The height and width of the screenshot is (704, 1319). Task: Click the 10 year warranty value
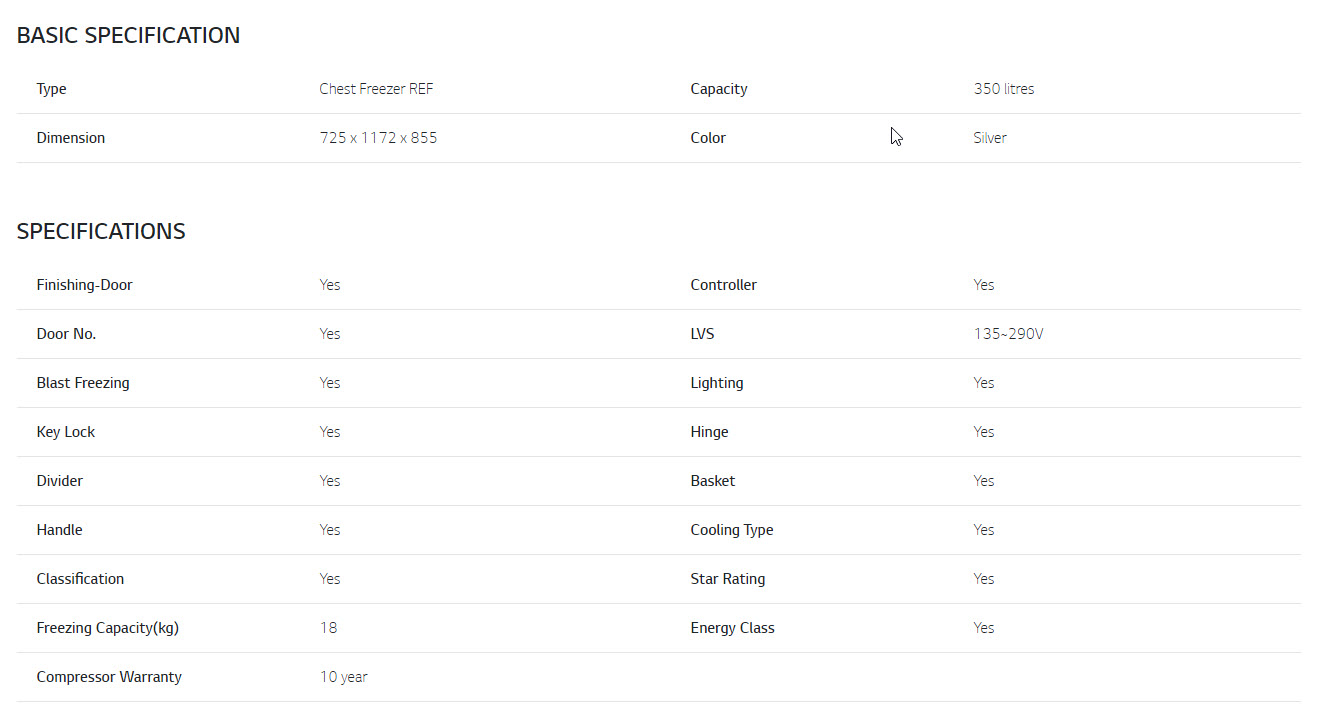click(x=344, y=677)
